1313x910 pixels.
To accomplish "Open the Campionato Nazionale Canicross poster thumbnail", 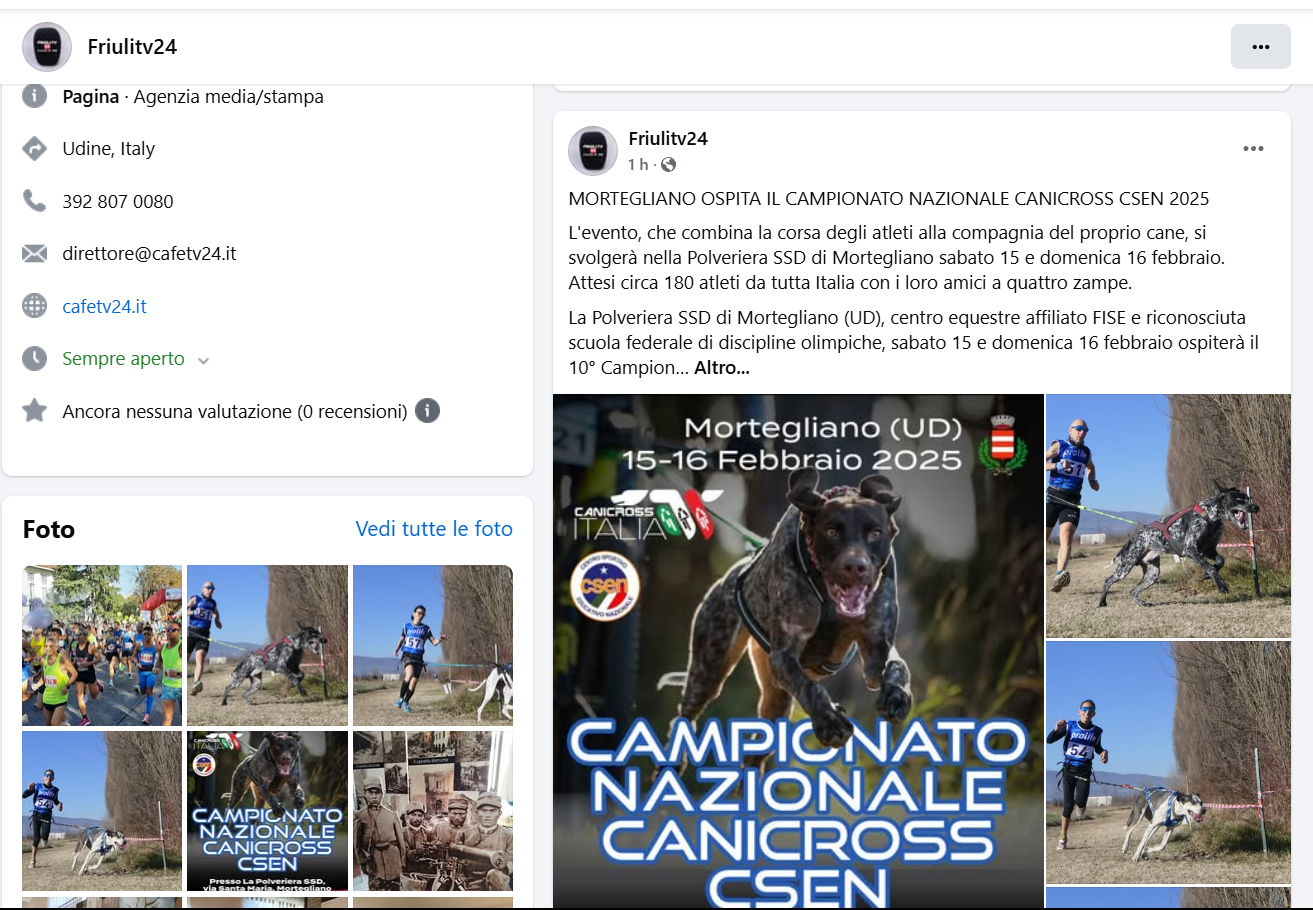I will pos(267,811).
